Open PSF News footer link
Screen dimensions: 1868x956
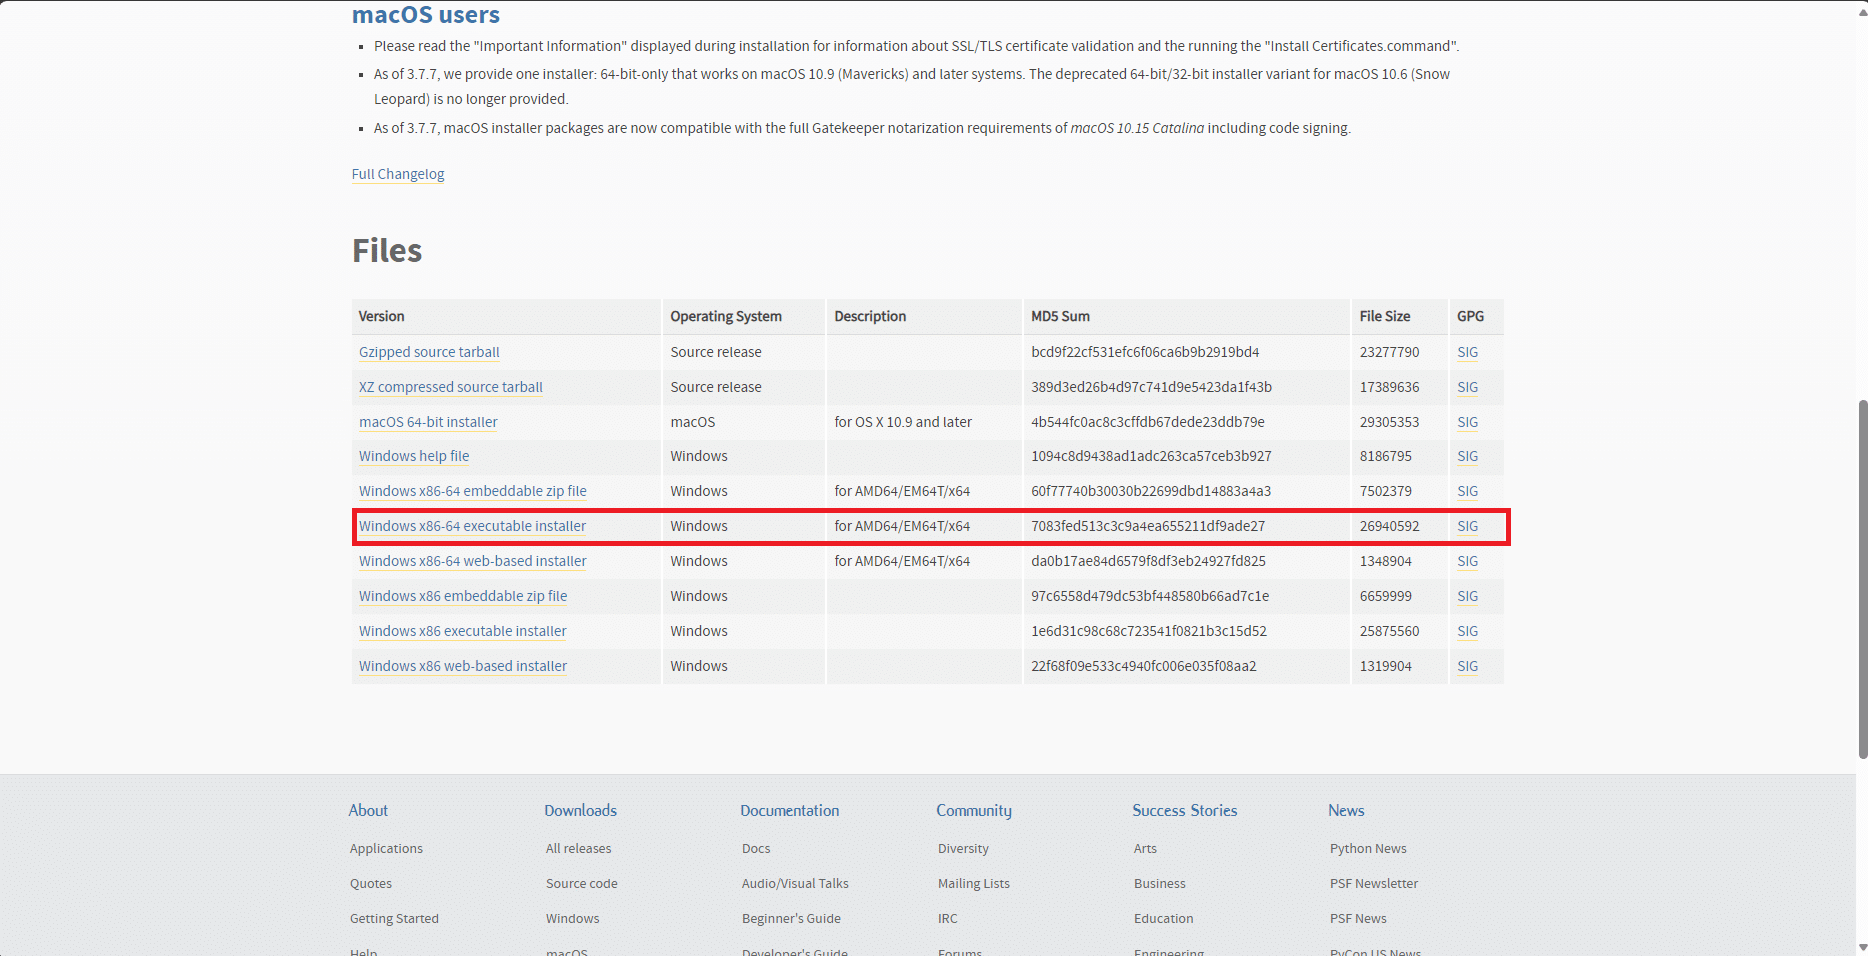tap(1358, 918)
